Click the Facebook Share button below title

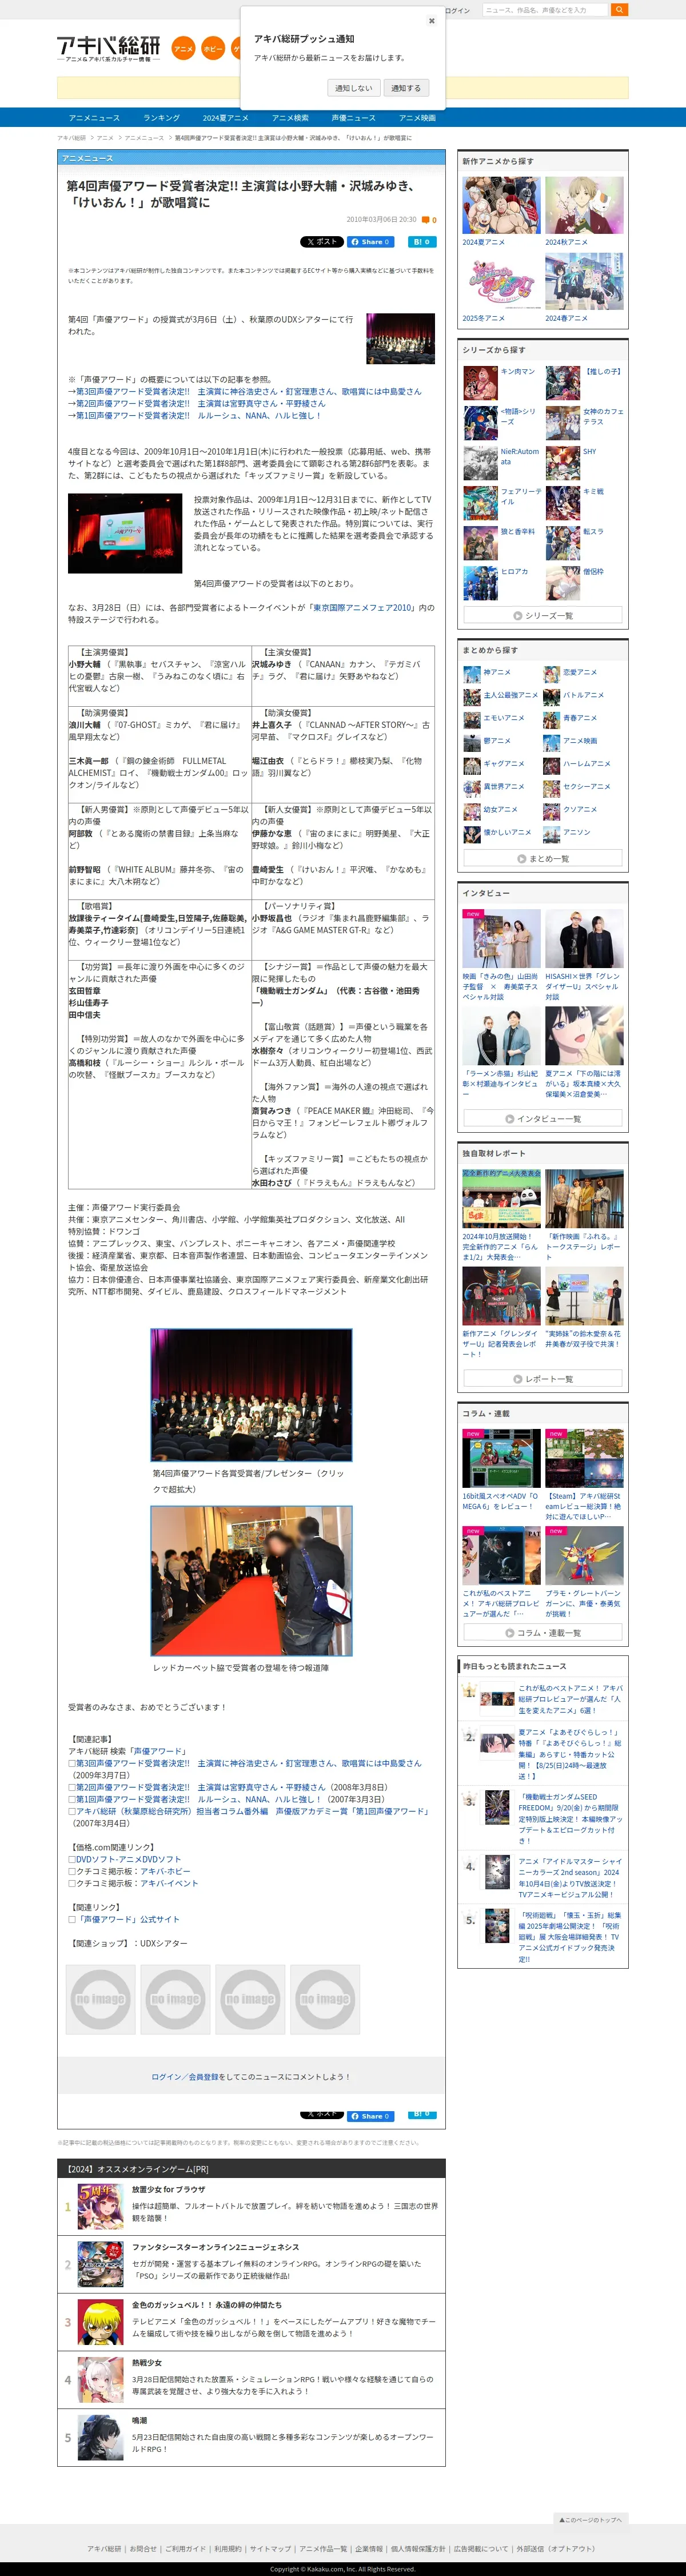click(x=371, y=242)
